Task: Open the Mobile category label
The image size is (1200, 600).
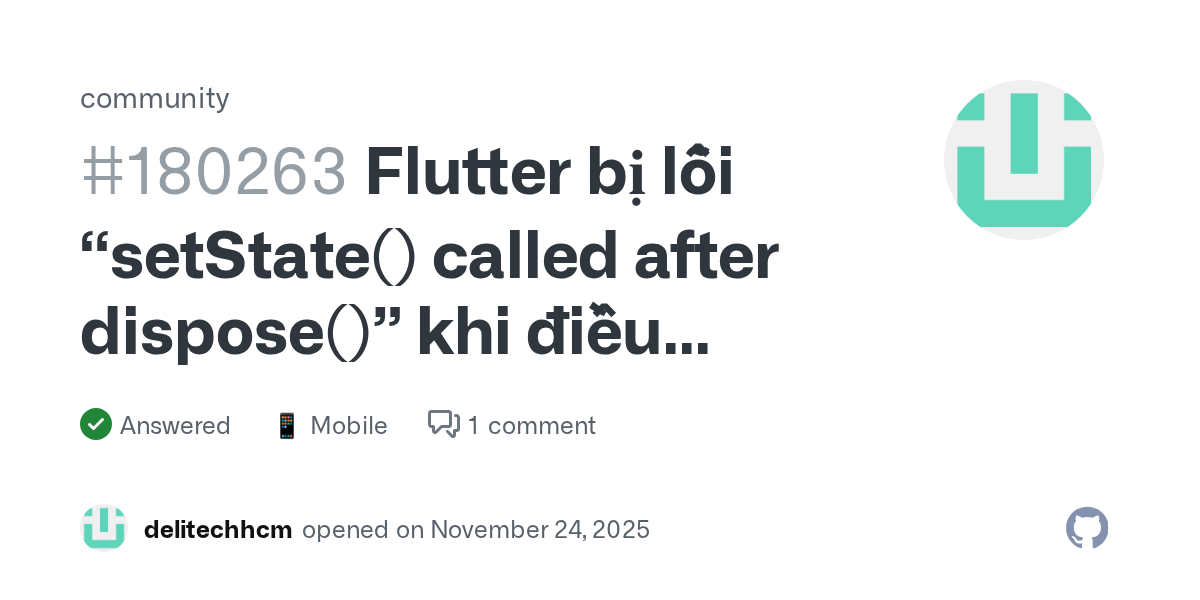Action: click(349, 426)
